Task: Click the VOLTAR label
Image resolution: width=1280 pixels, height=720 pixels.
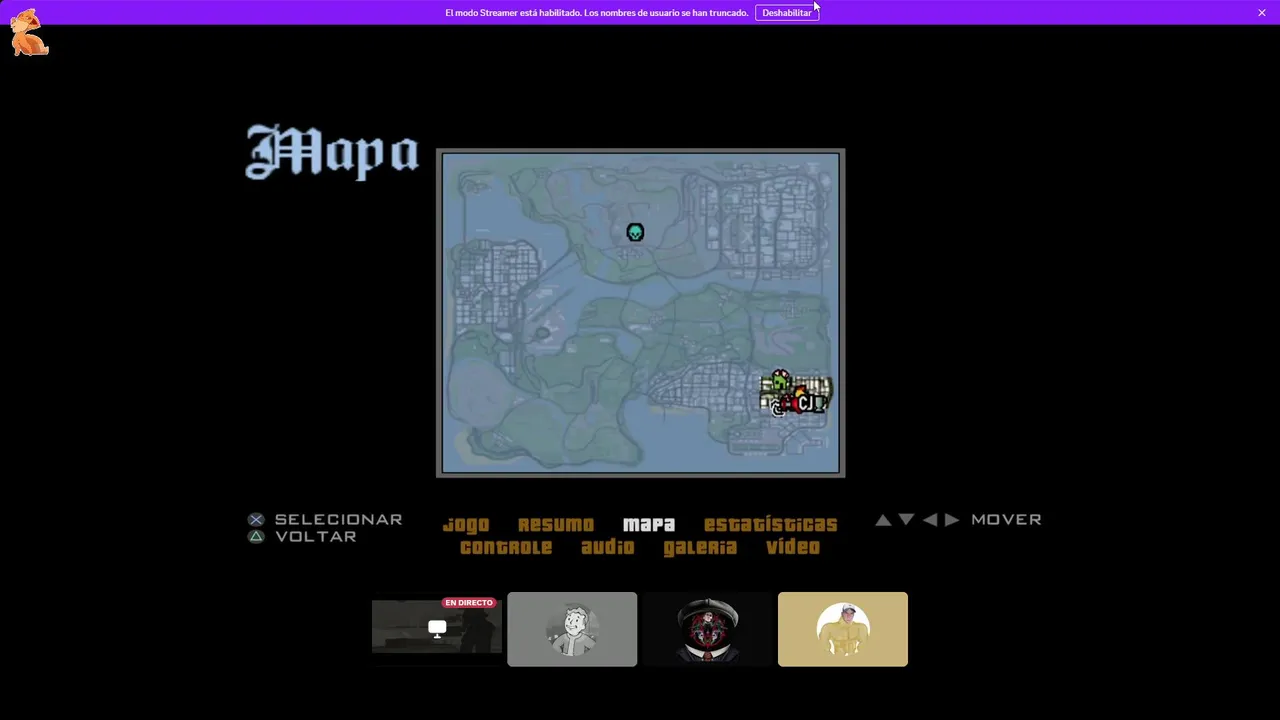Action: tap(316, 537)
